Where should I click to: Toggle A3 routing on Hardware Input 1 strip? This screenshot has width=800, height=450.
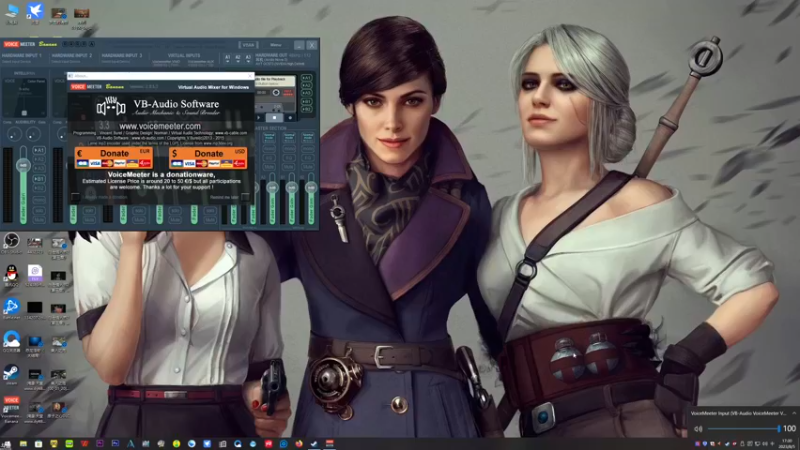coord(39,168)
